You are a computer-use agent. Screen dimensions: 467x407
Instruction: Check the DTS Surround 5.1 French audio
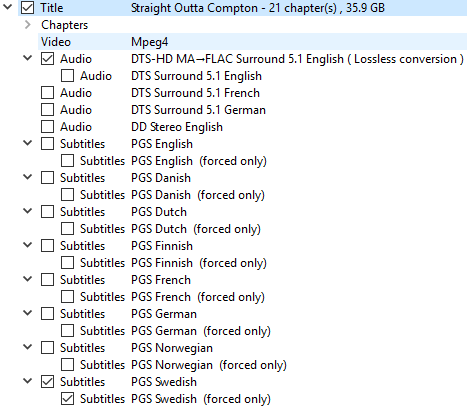pos(47,93)
